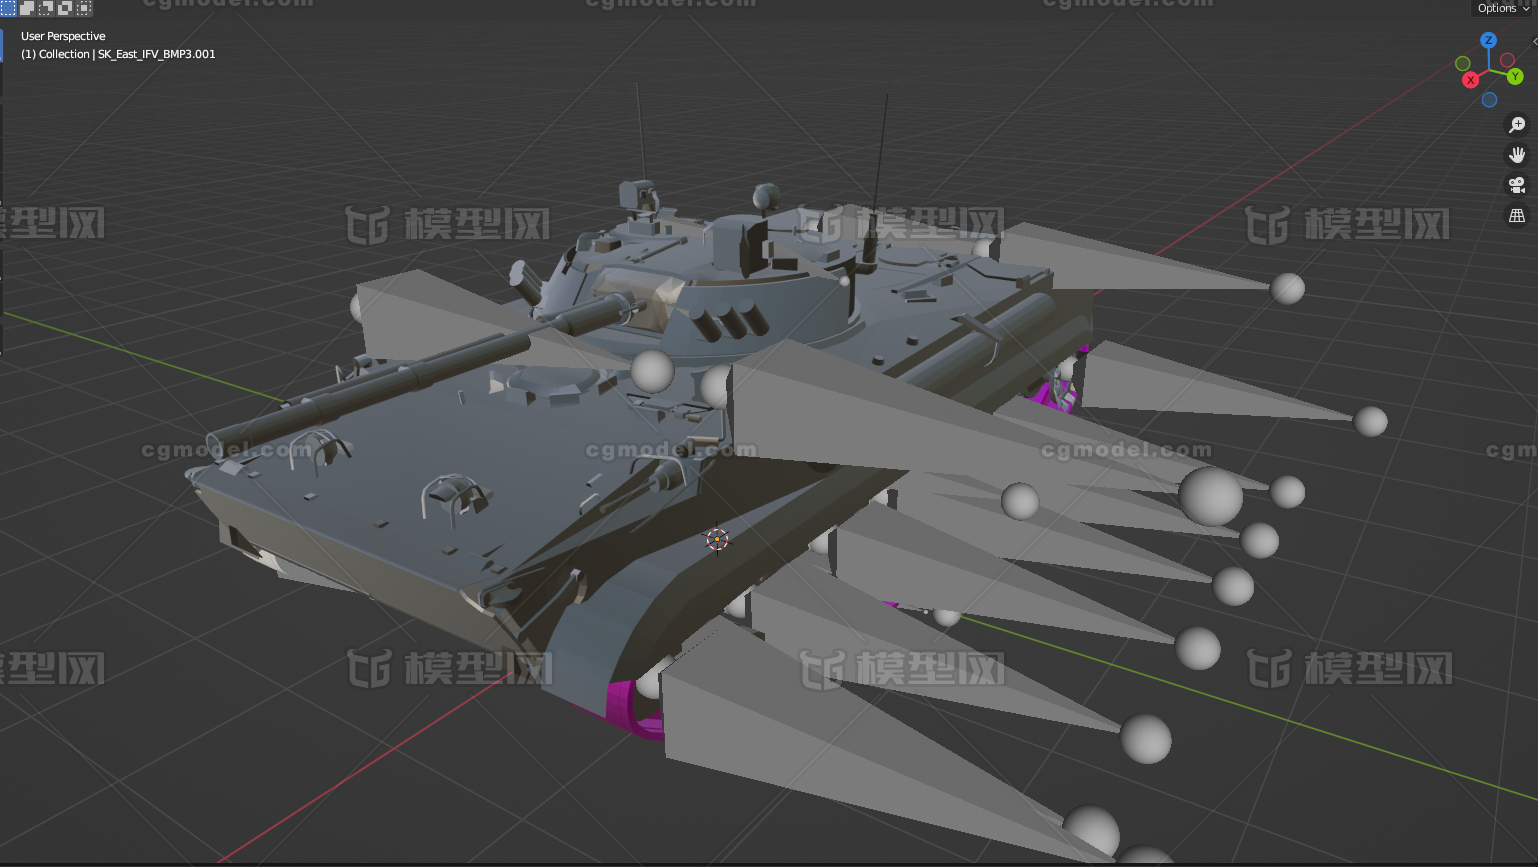Switch to Subtract selection mode

[x=45, y=8]
